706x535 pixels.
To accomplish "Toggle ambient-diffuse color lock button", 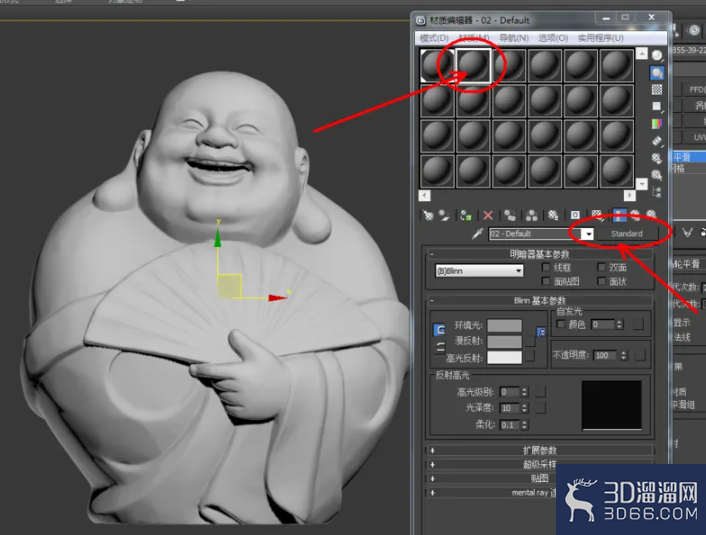I will [439, 330].
